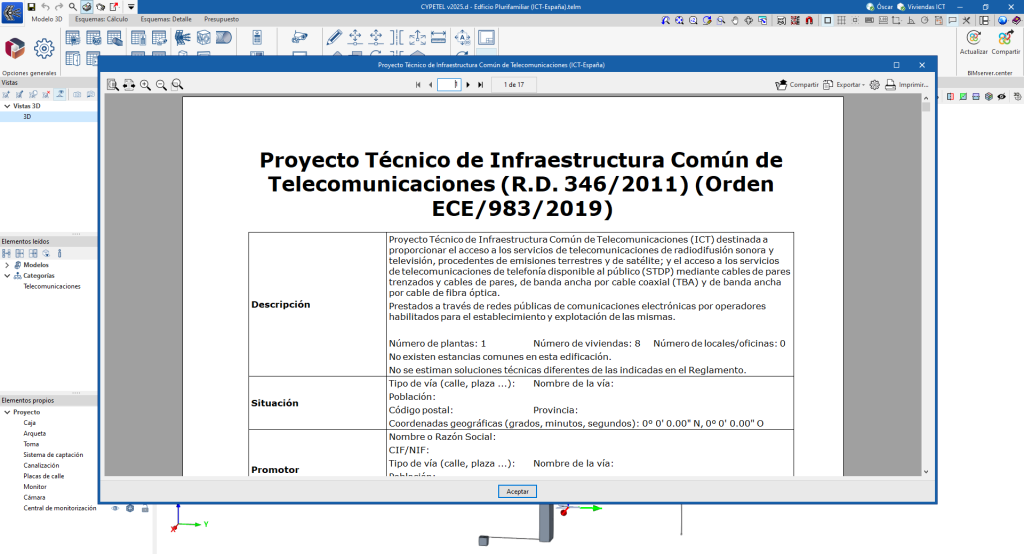Go to first page of report

pyautogui.click(x=418, y=85)
